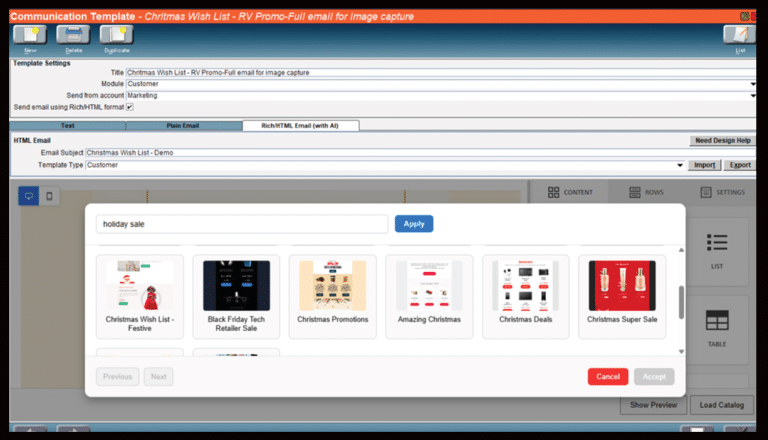This screenshot has width=768, height=440.
Task: Click the Accept button
Action: pos(654,377)
